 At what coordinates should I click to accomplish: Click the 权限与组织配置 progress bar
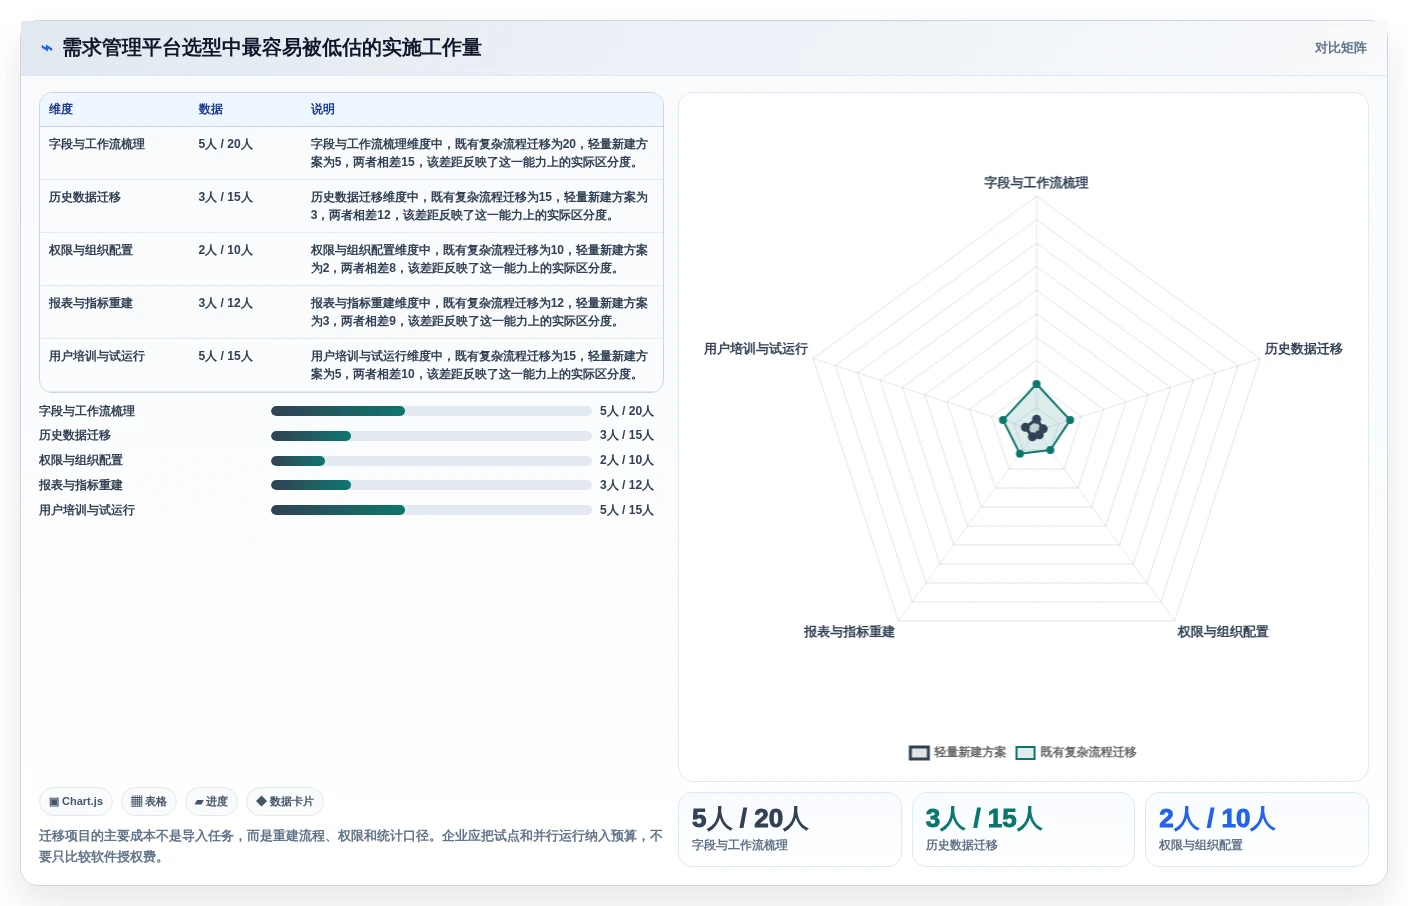pyautogui.click(x=431, y=461)
